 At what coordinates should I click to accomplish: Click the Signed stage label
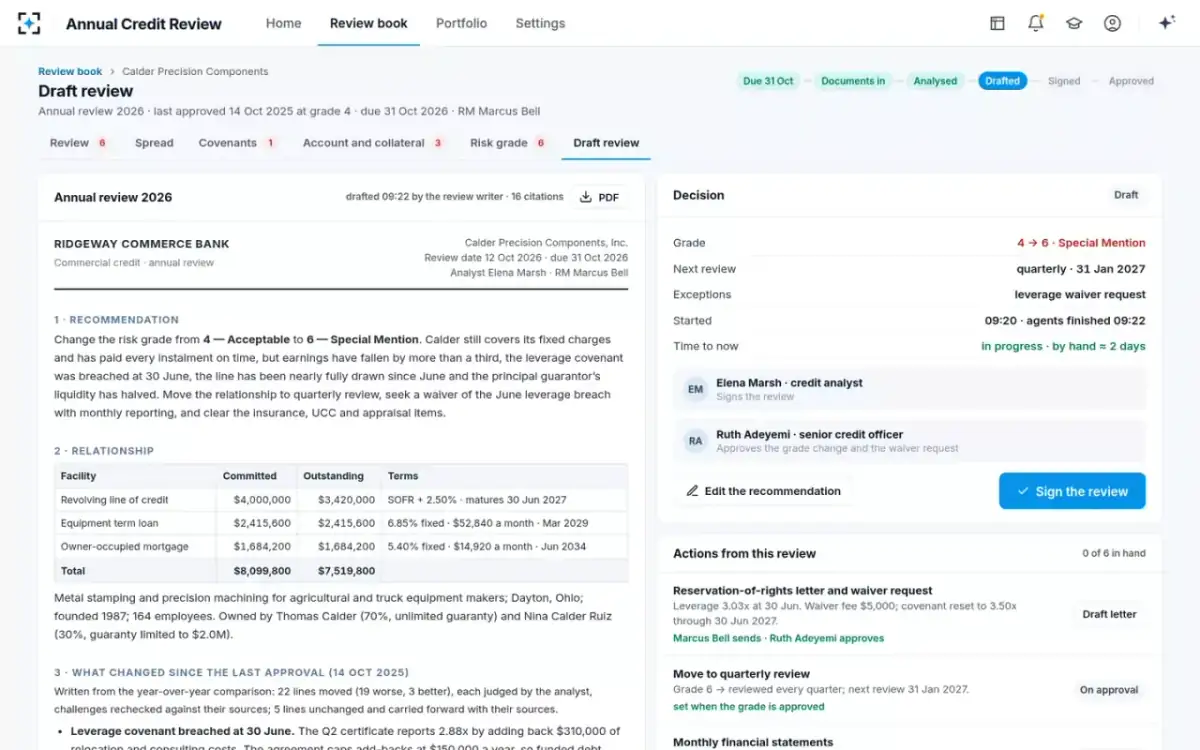1064,81
